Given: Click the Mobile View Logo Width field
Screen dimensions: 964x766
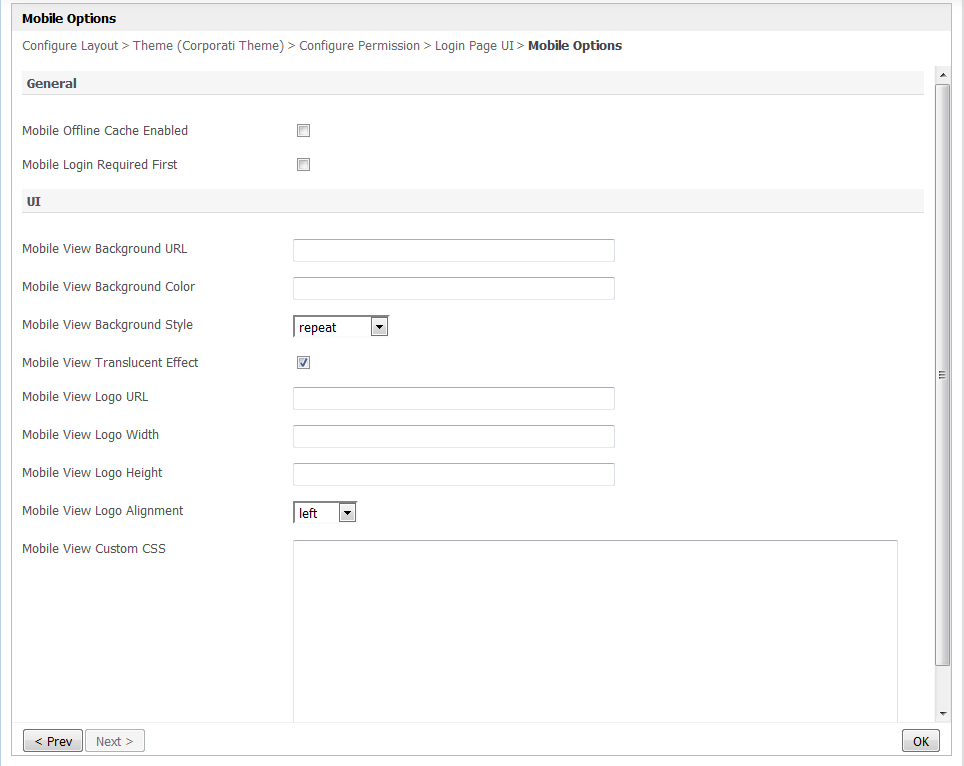Looking at the screenshot, I should [x=453, y=436].
